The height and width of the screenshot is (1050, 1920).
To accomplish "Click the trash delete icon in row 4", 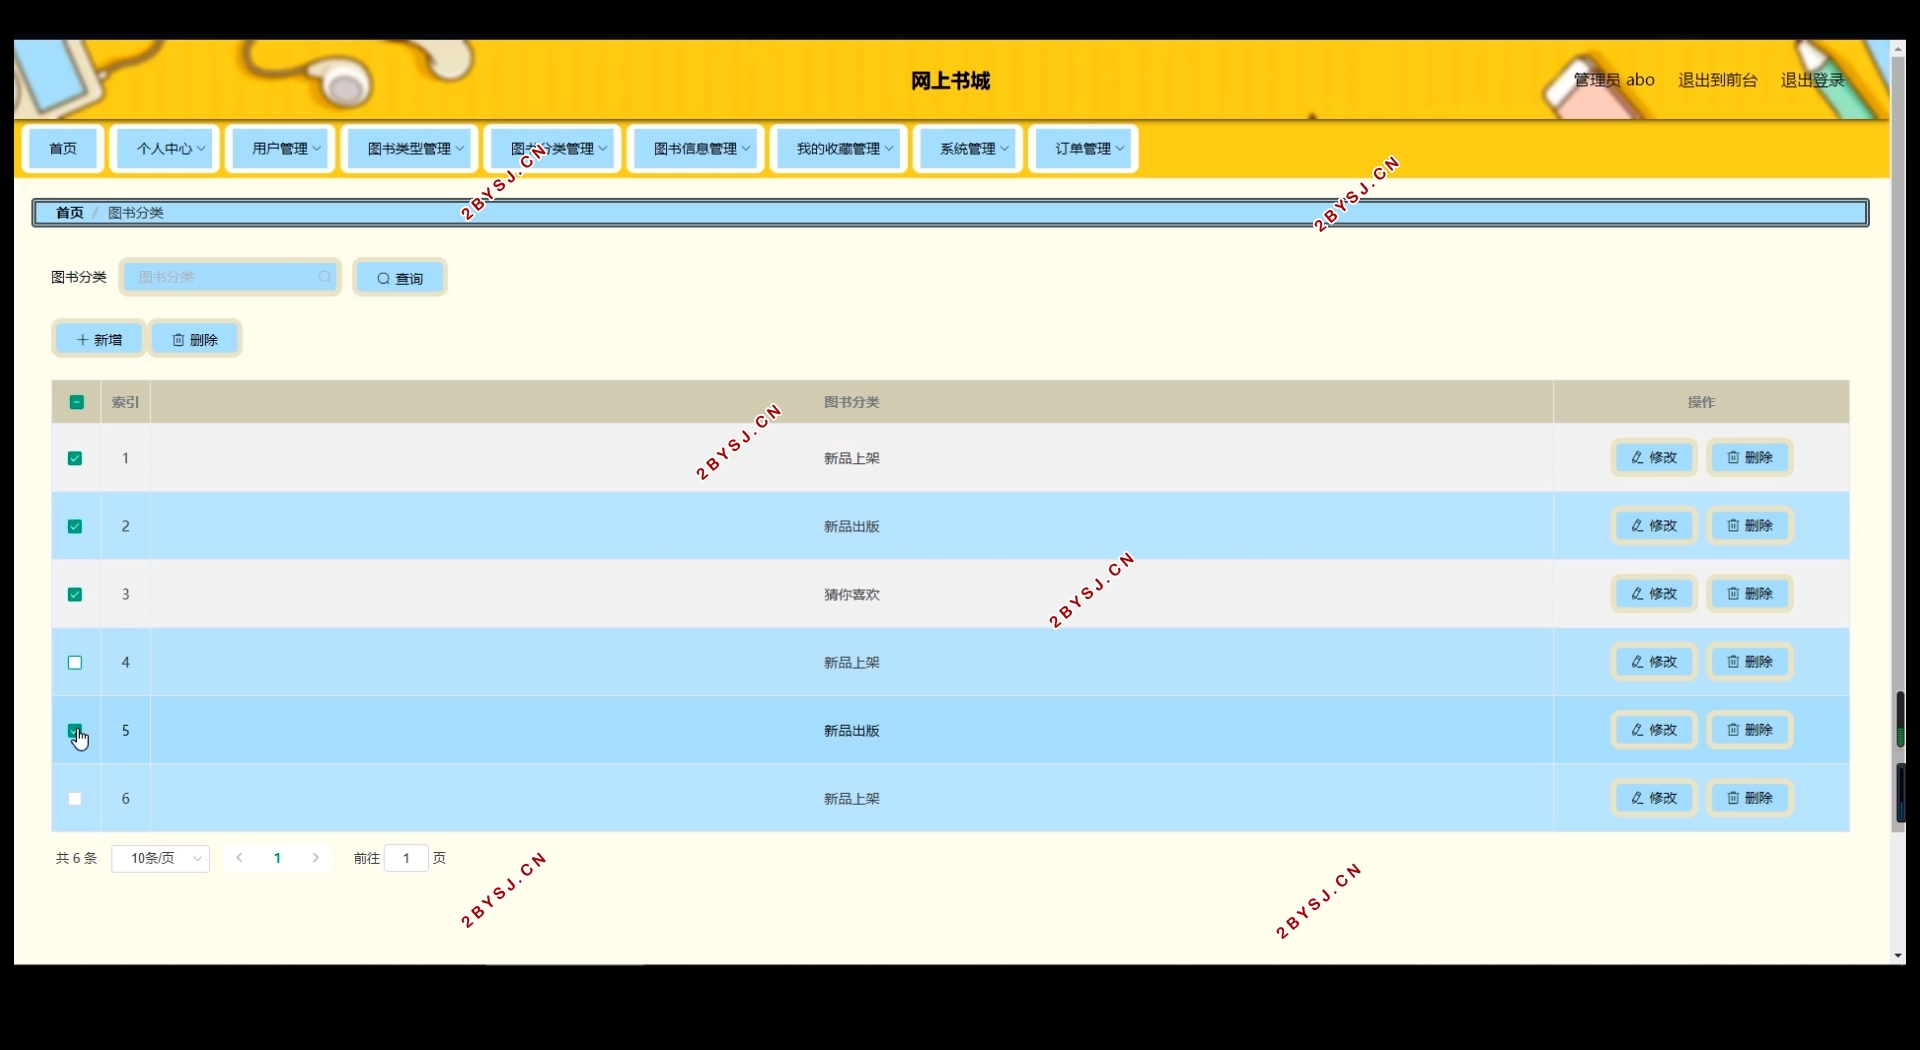I will (1733, 662).
